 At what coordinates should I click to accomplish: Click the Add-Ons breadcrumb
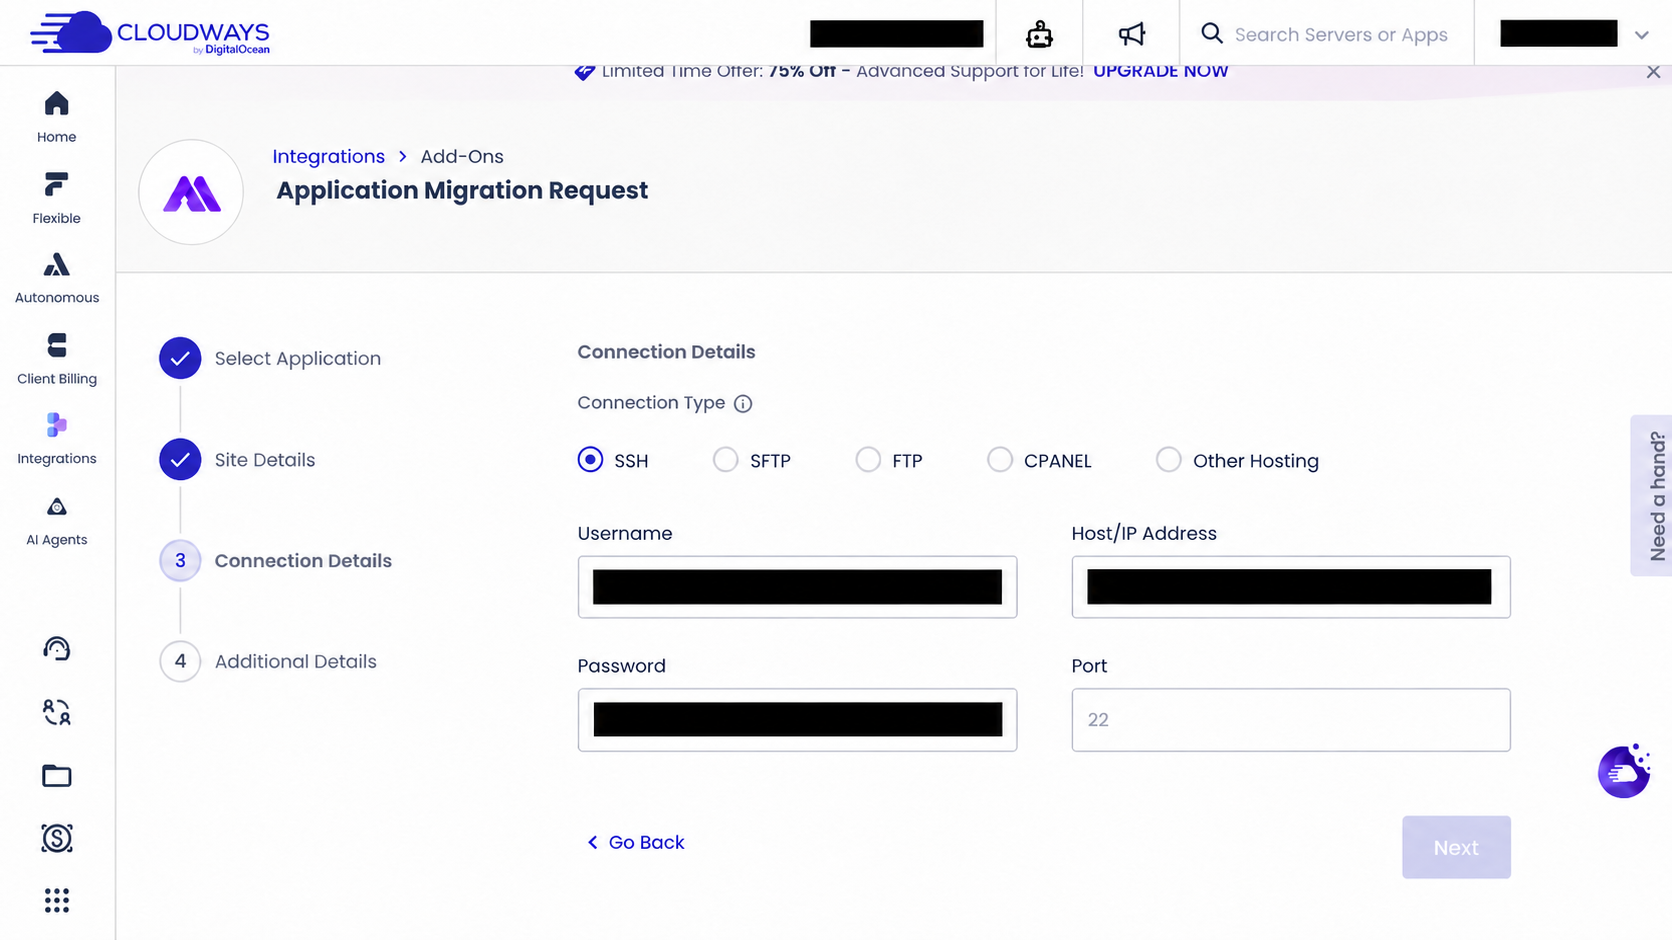click(462, 157)
